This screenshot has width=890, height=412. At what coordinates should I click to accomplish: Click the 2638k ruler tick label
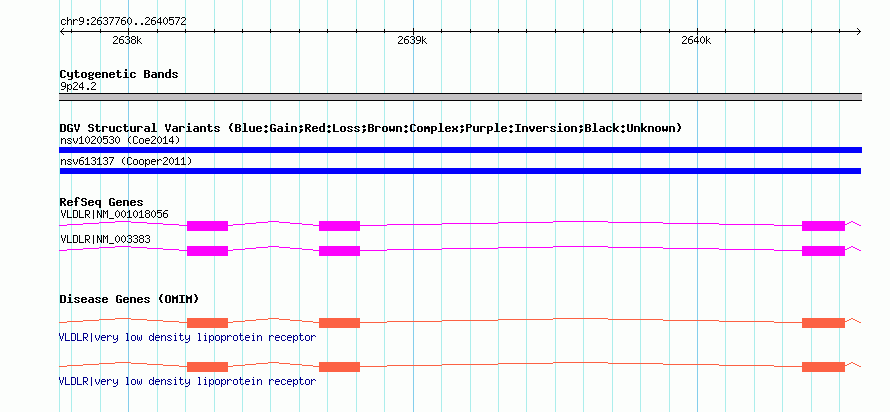pos(127,40)
